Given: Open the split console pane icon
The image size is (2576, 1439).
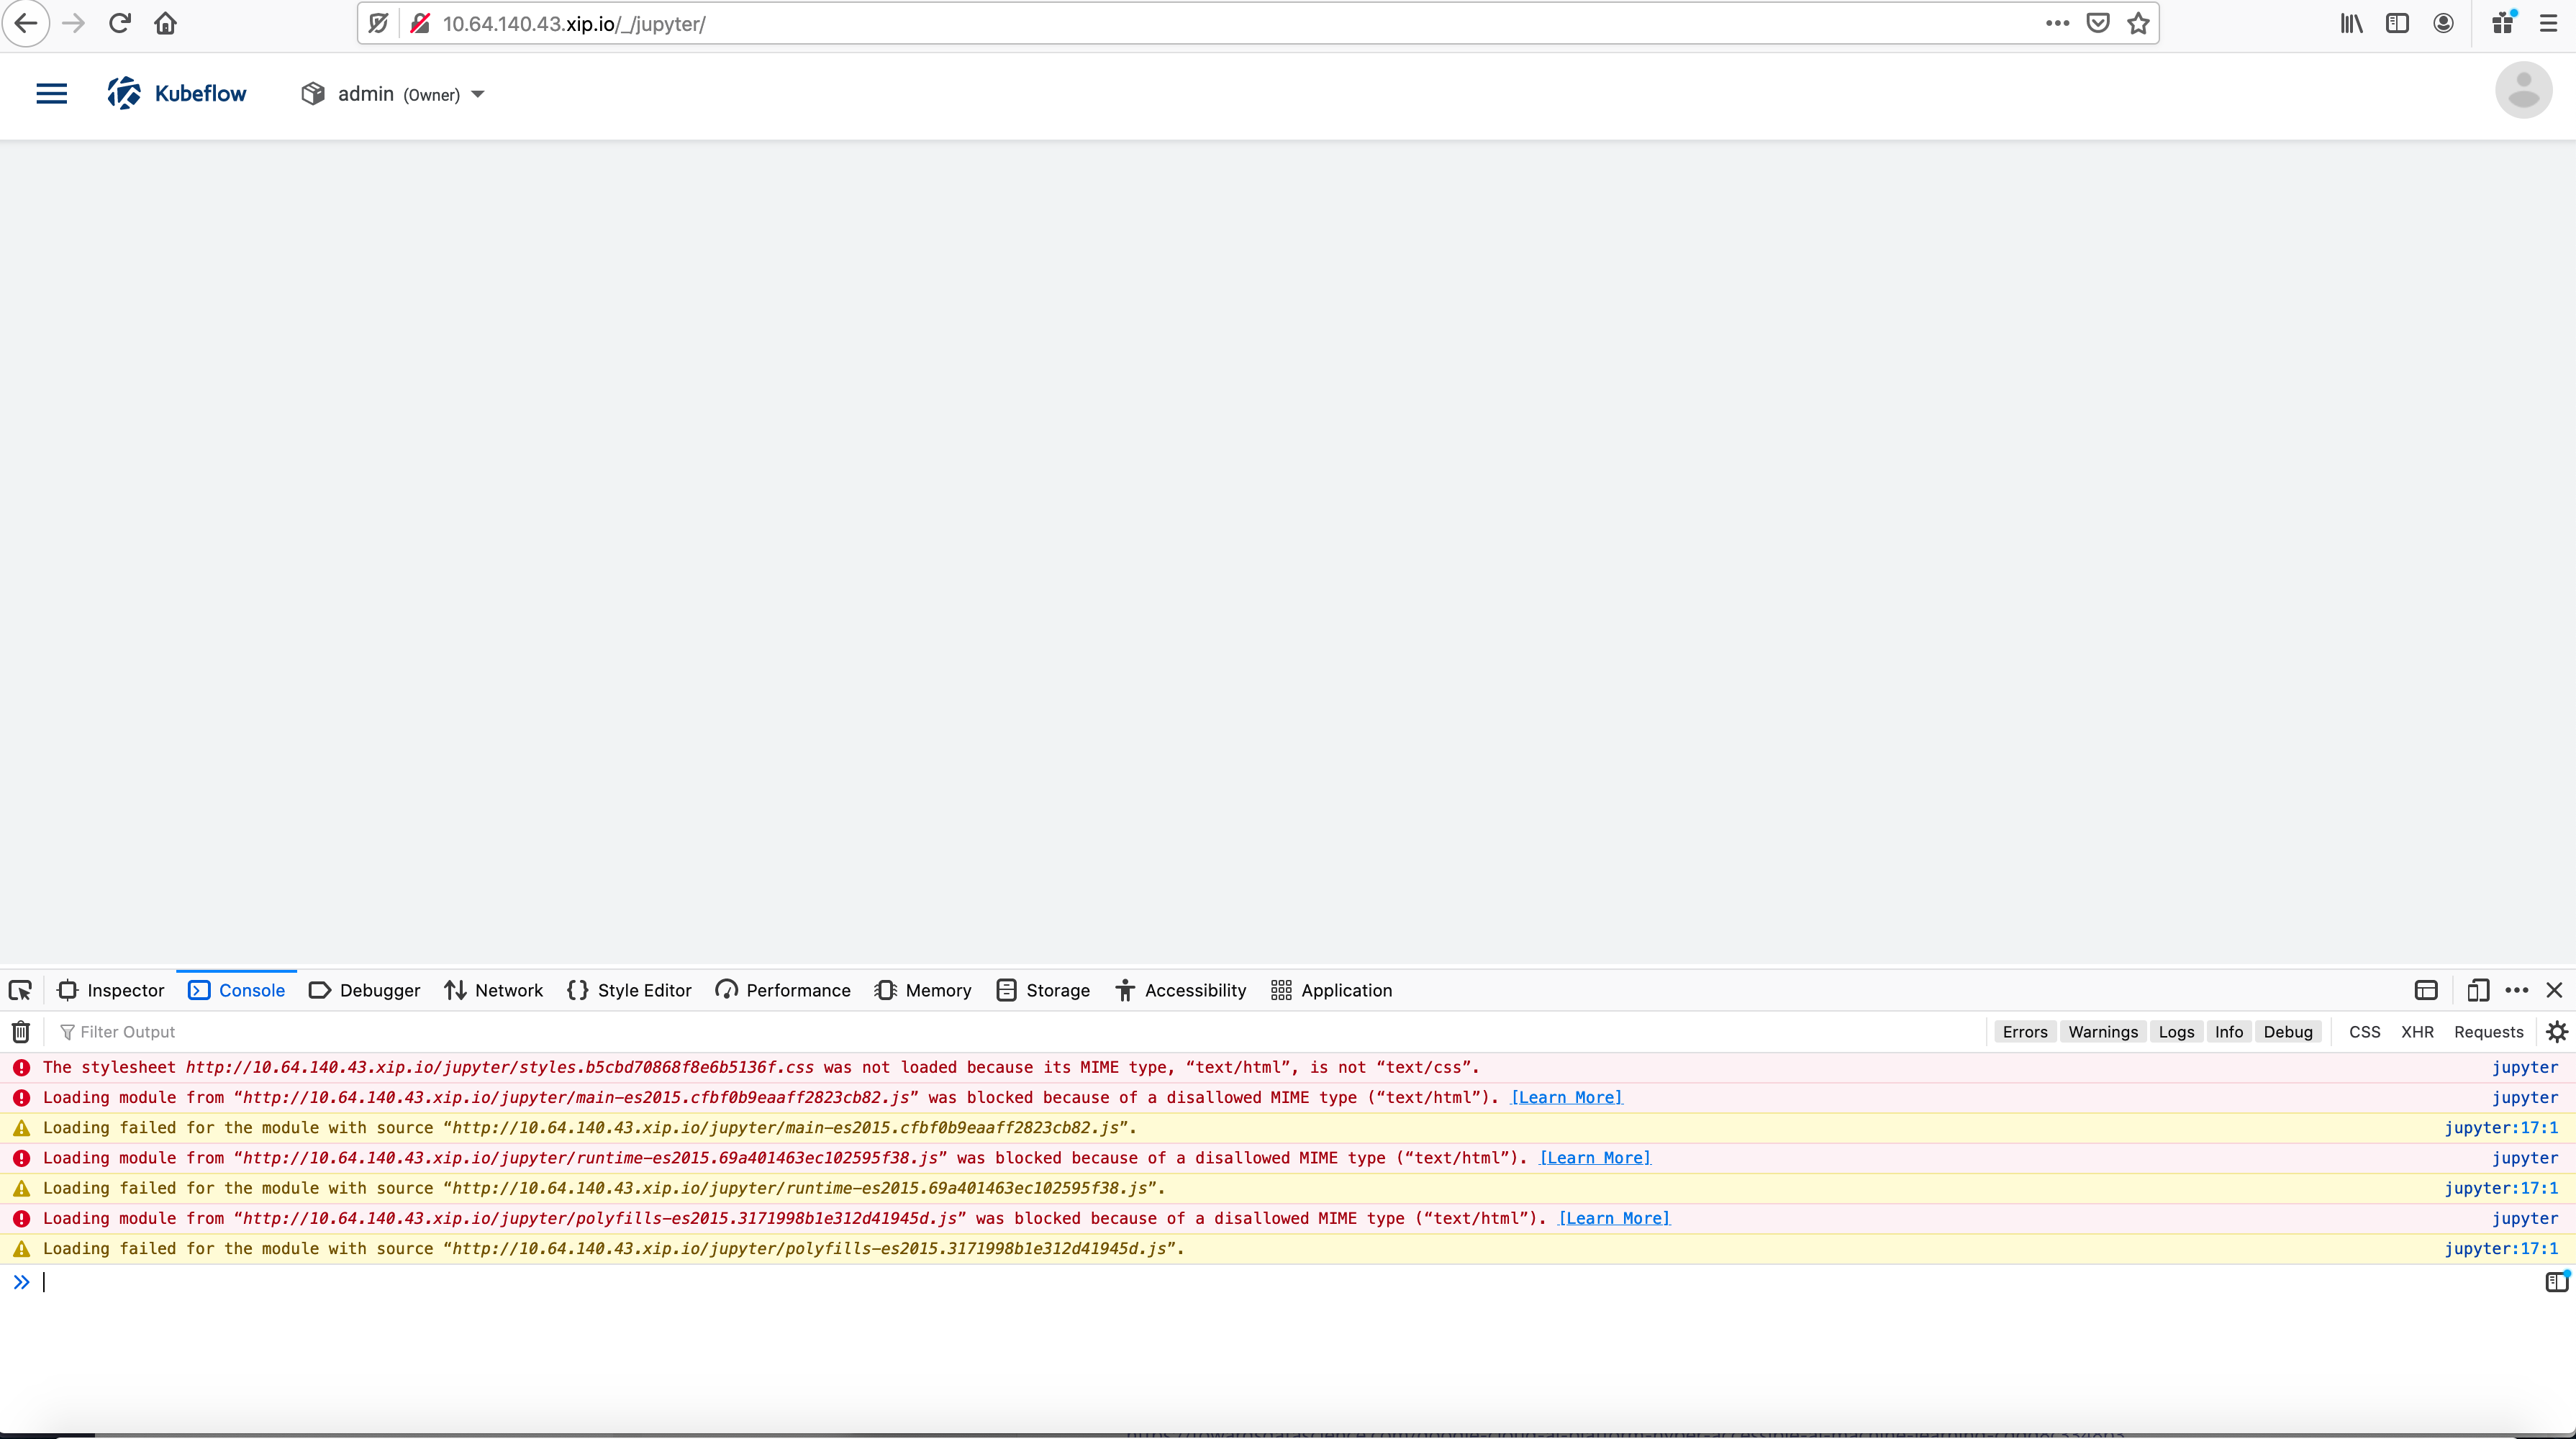Looking at the screenshot, I should coord(2425,990).
